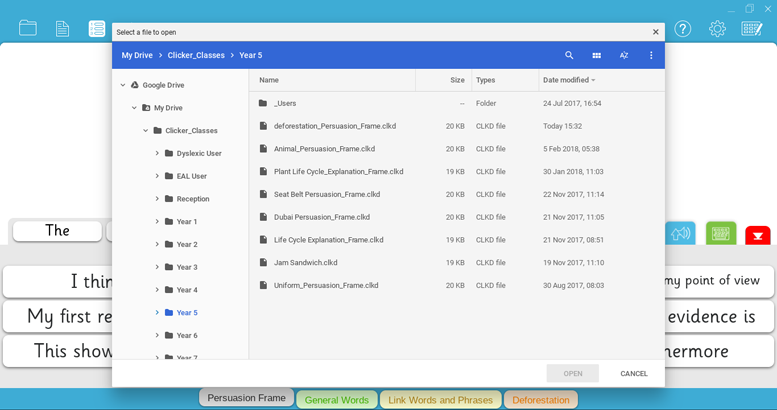The height and width of the screenshot is (410, 777).
Task: Switch to grid view in file dialog
Action: point(596,56)
